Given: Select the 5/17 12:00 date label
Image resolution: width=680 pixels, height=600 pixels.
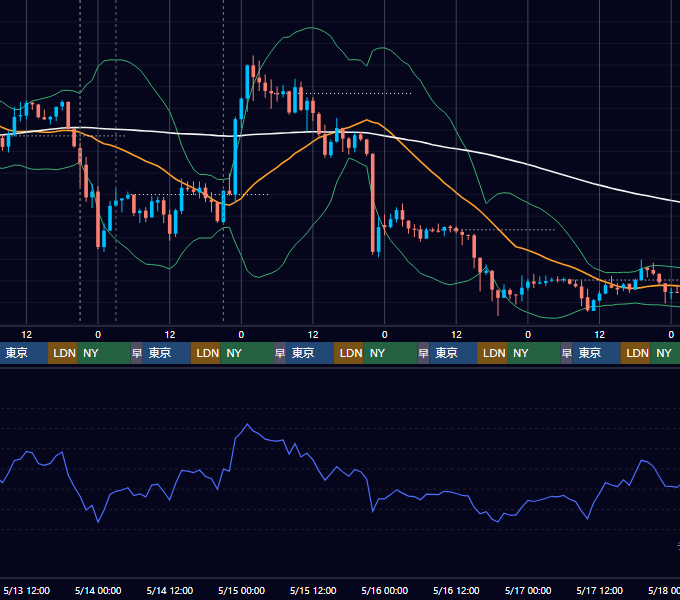Looking at the screenshot, I should pyautogui.click(x=599, y=590).
